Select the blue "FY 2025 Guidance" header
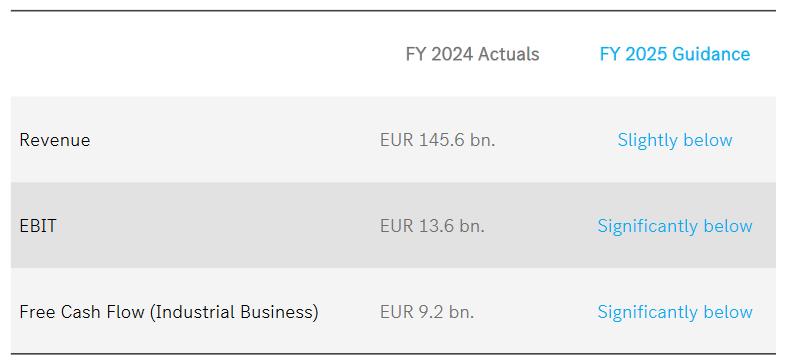Screen dimensions: 787x360 tap(675, 54)
